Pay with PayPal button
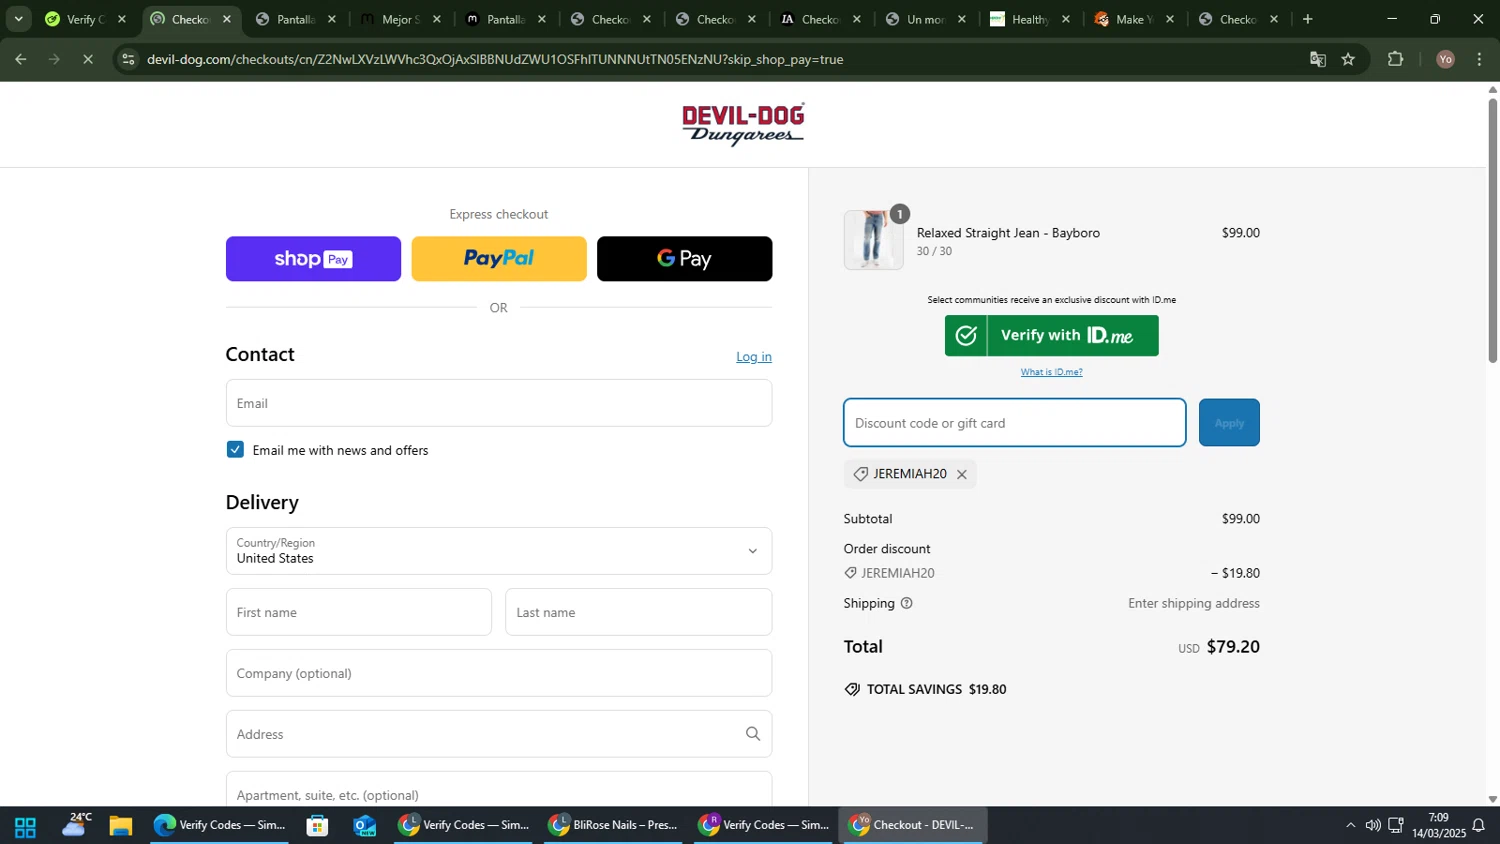The width and height of the screenshot is (1500, 844). (499, 259)
